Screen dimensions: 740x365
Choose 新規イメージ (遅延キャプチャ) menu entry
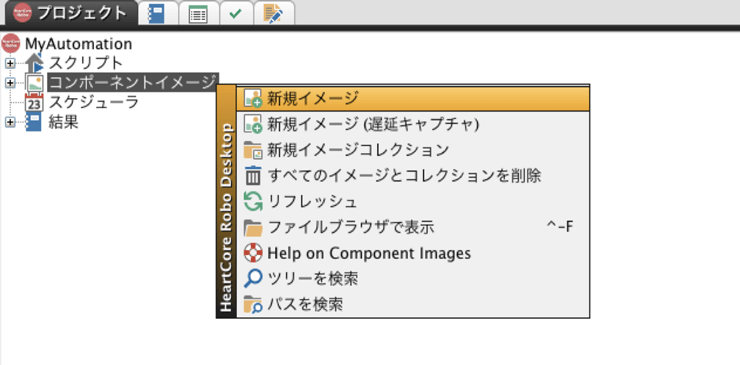[413, 124]
